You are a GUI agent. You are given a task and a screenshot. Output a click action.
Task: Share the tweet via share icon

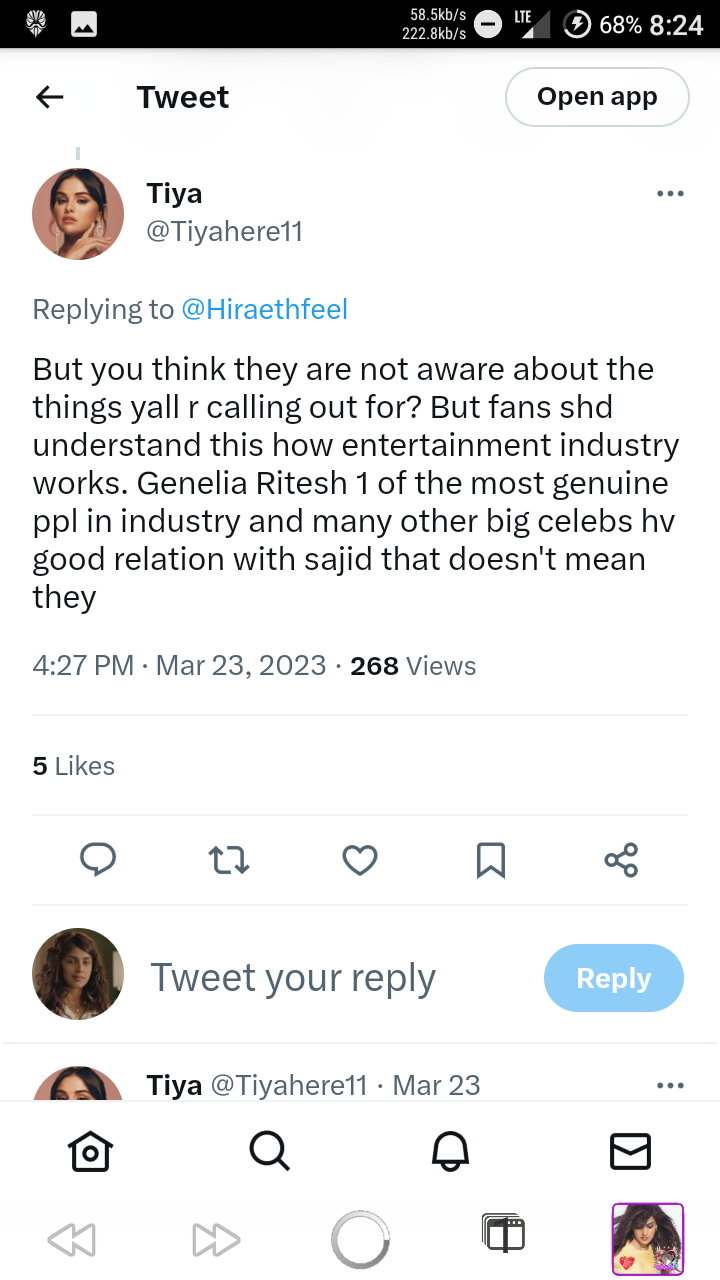621,860
